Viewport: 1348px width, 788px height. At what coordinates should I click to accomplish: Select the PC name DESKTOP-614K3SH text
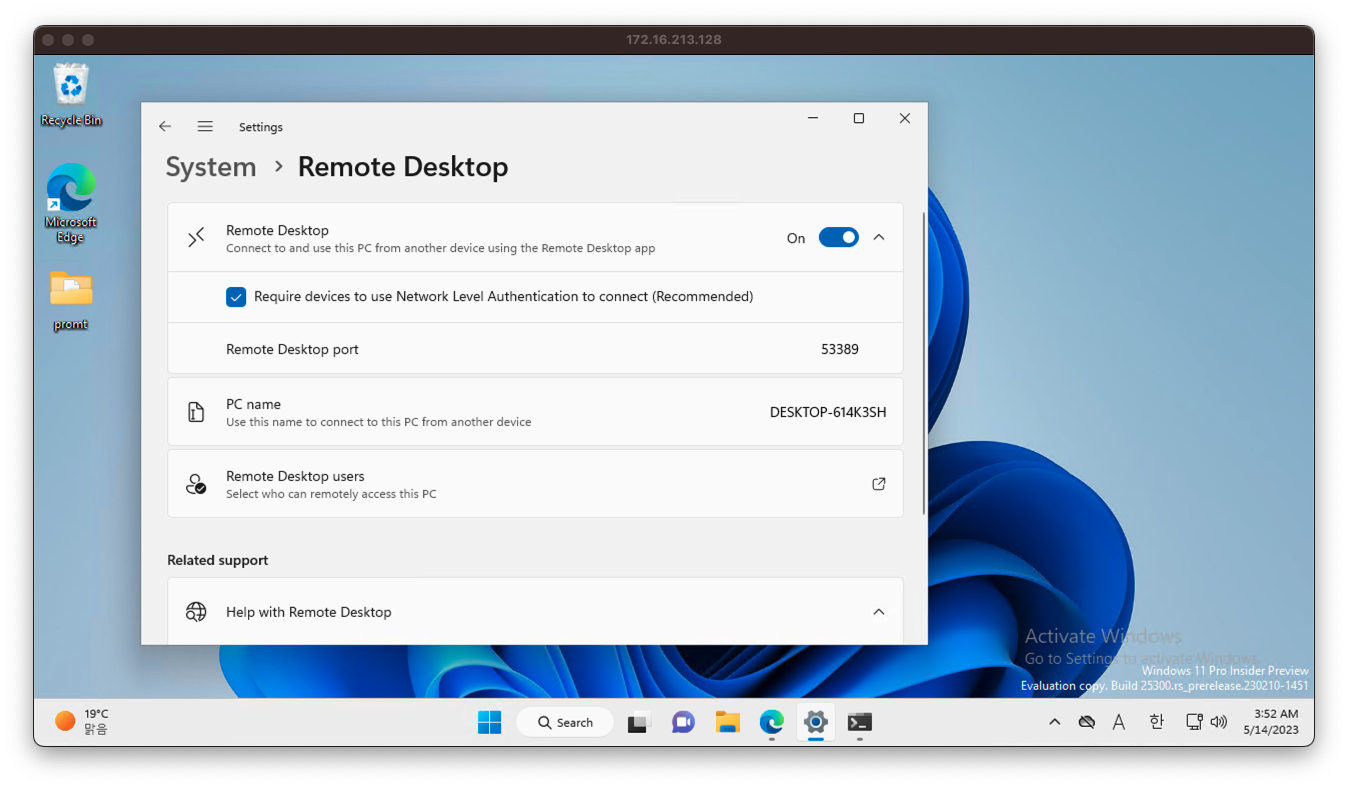(x=828, y=412)
